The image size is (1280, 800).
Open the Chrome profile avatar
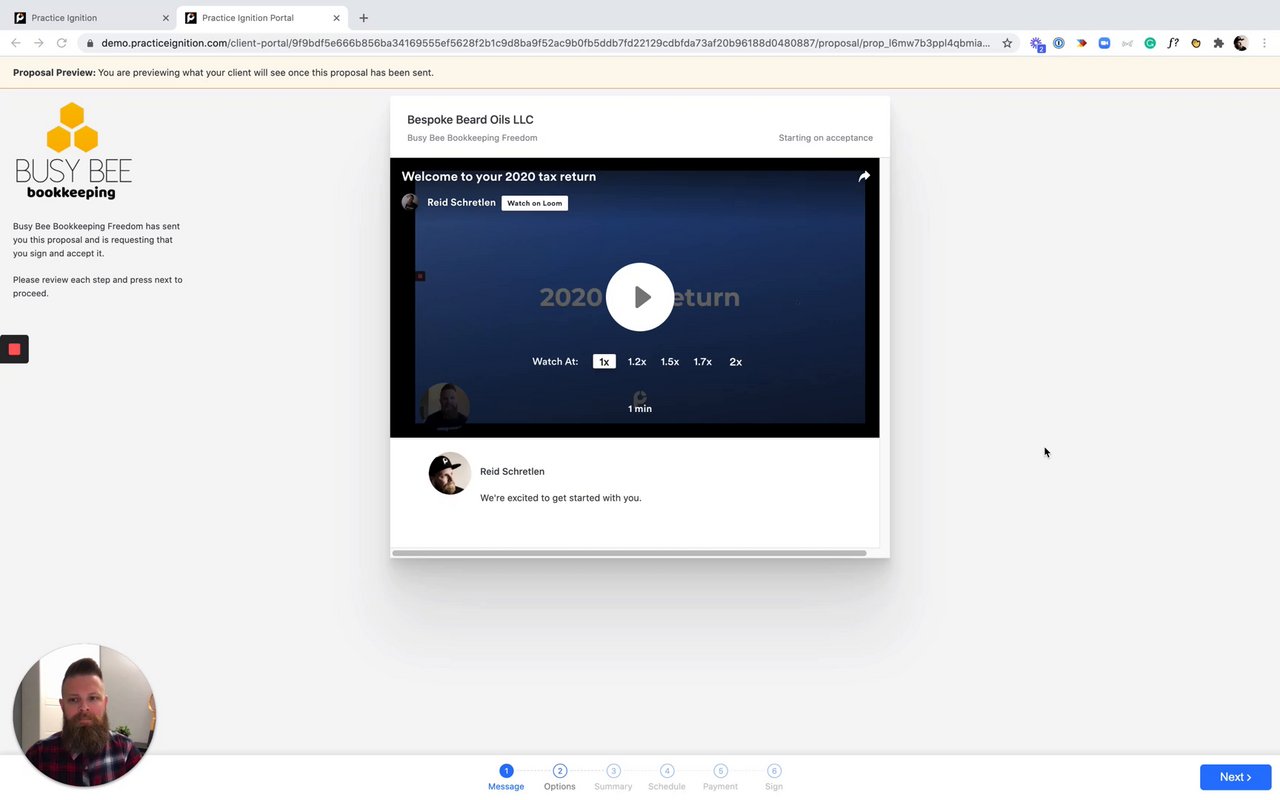pos(1241,43)
